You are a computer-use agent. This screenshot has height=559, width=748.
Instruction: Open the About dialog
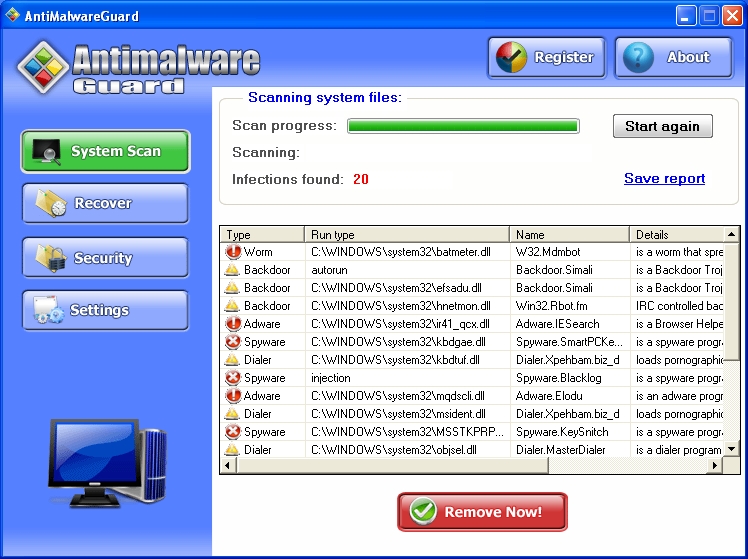pyautogui.click(x=674, y=57)
